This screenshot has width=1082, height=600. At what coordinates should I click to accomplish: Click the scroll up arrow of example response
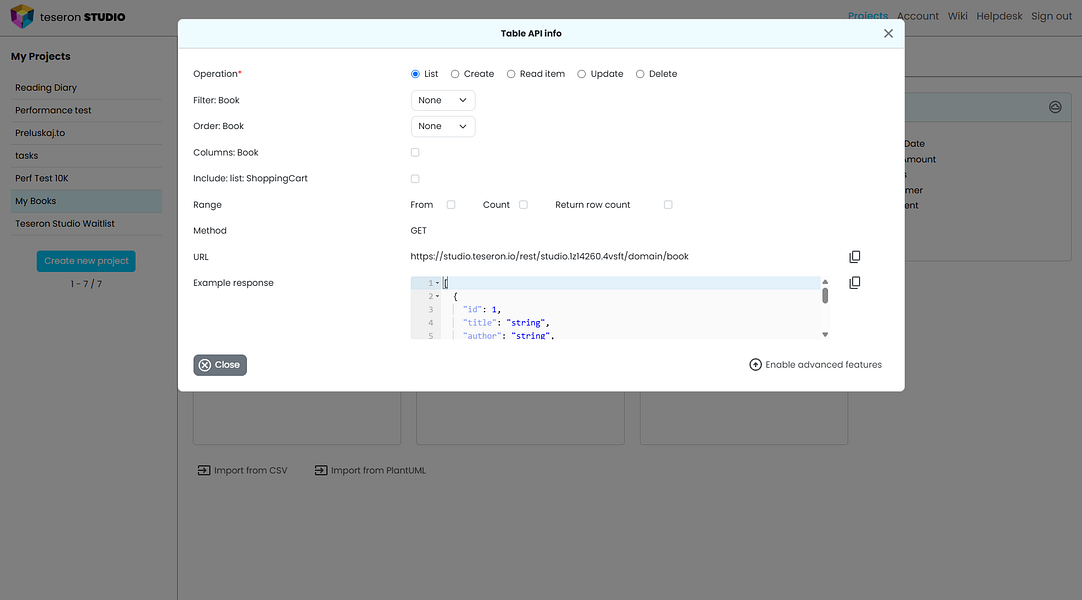tap(825, 281)
